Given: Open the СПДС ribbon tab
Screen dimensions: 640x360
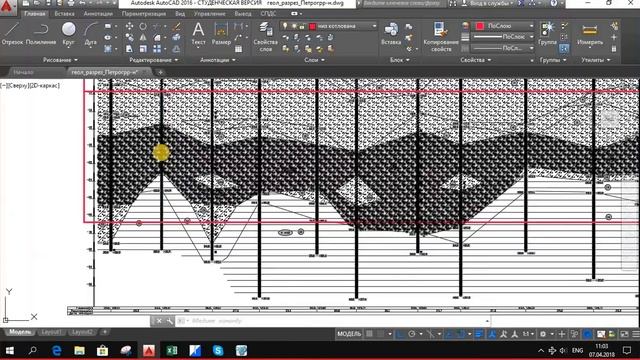Looking at the screenshot, I should pyautogui.click(x=268, y=13).
